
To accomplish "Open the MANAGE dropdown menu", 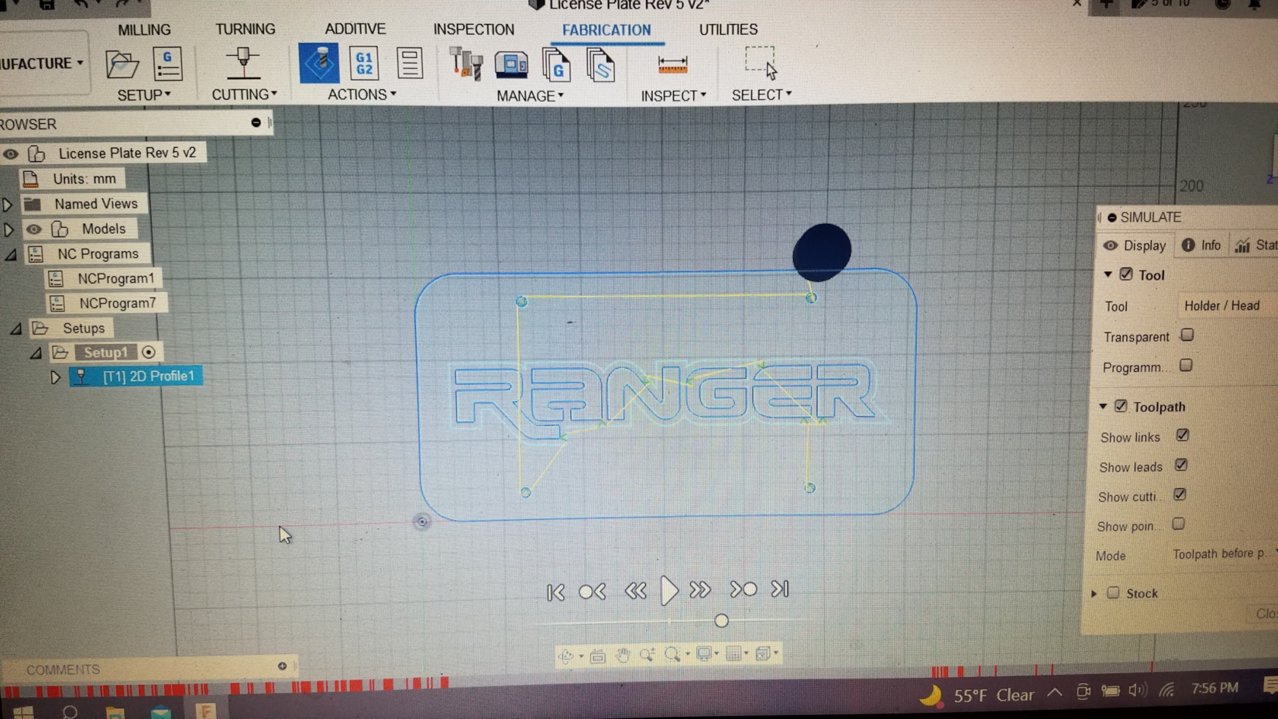I will (x=530, y=96).
